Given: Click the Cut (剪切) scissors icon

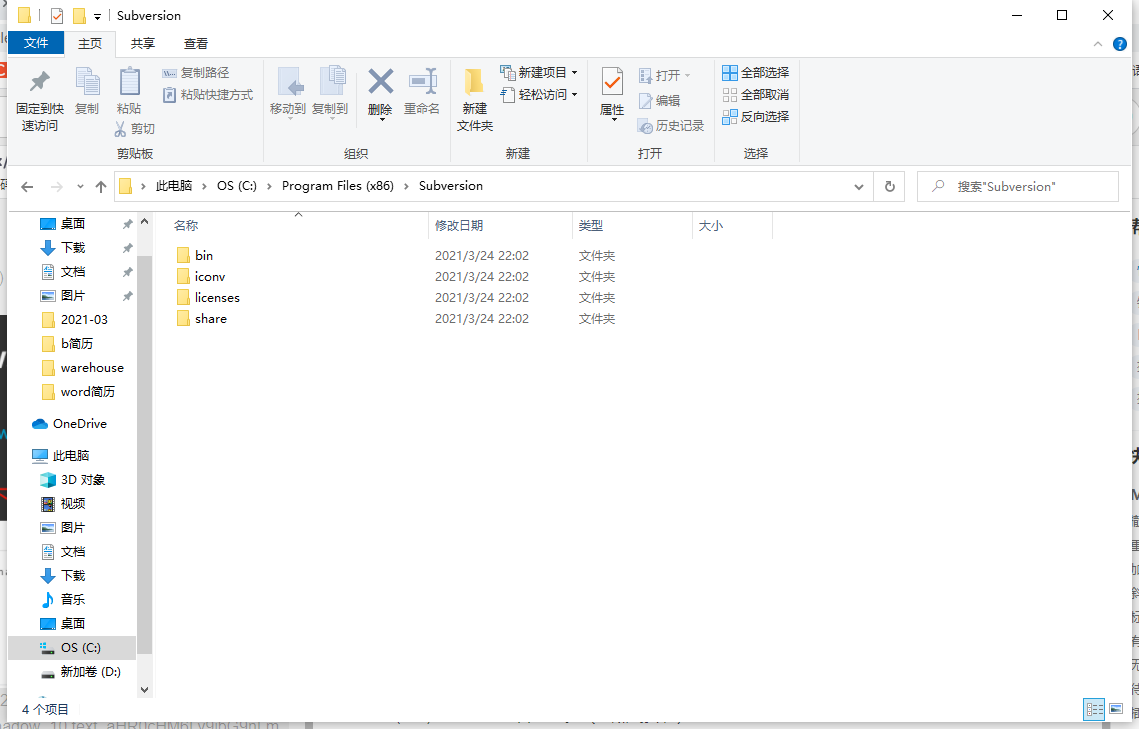Looking at the screenshot, I should [x=121, y=129].
